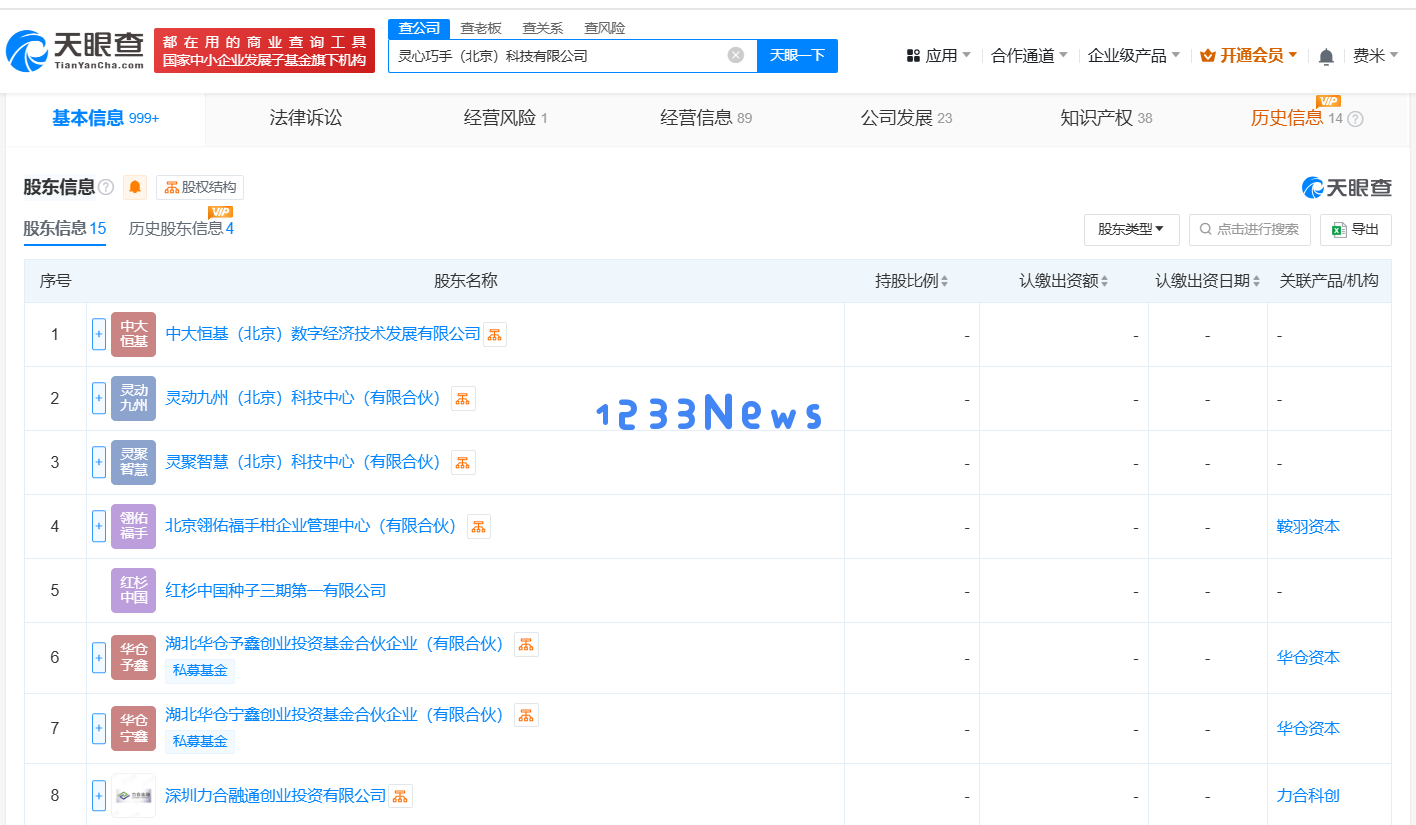Select the 基本信息 tab
1416x825 pixels.
(106, 118)
